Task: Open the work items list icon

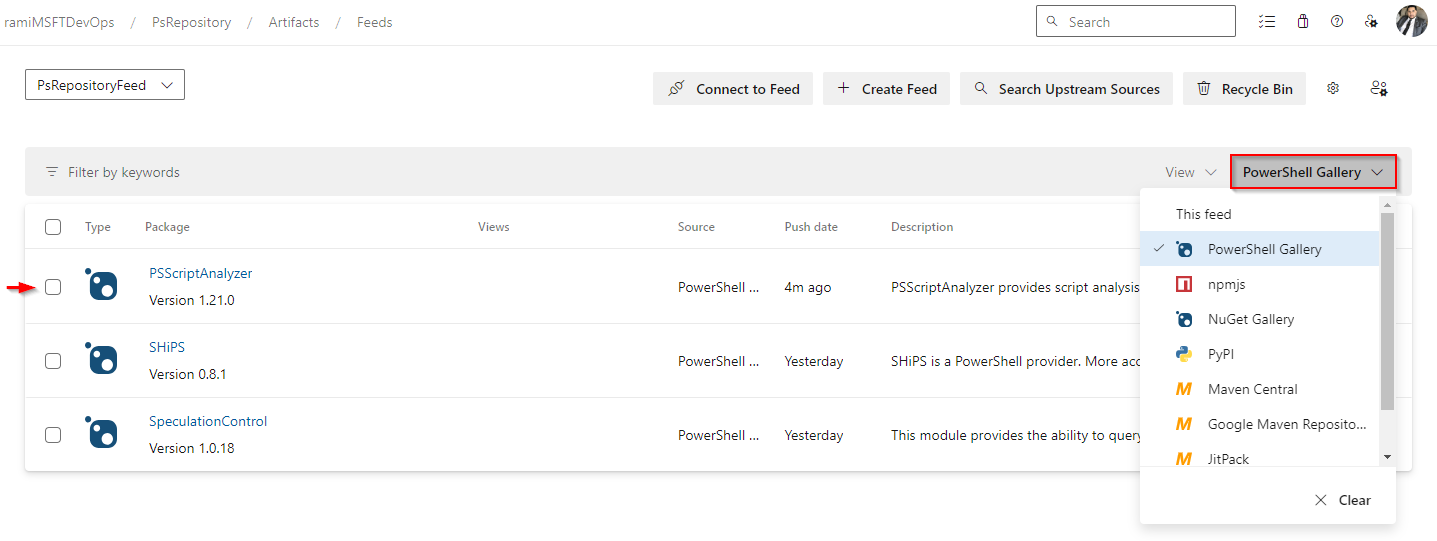Action: 1267,21
